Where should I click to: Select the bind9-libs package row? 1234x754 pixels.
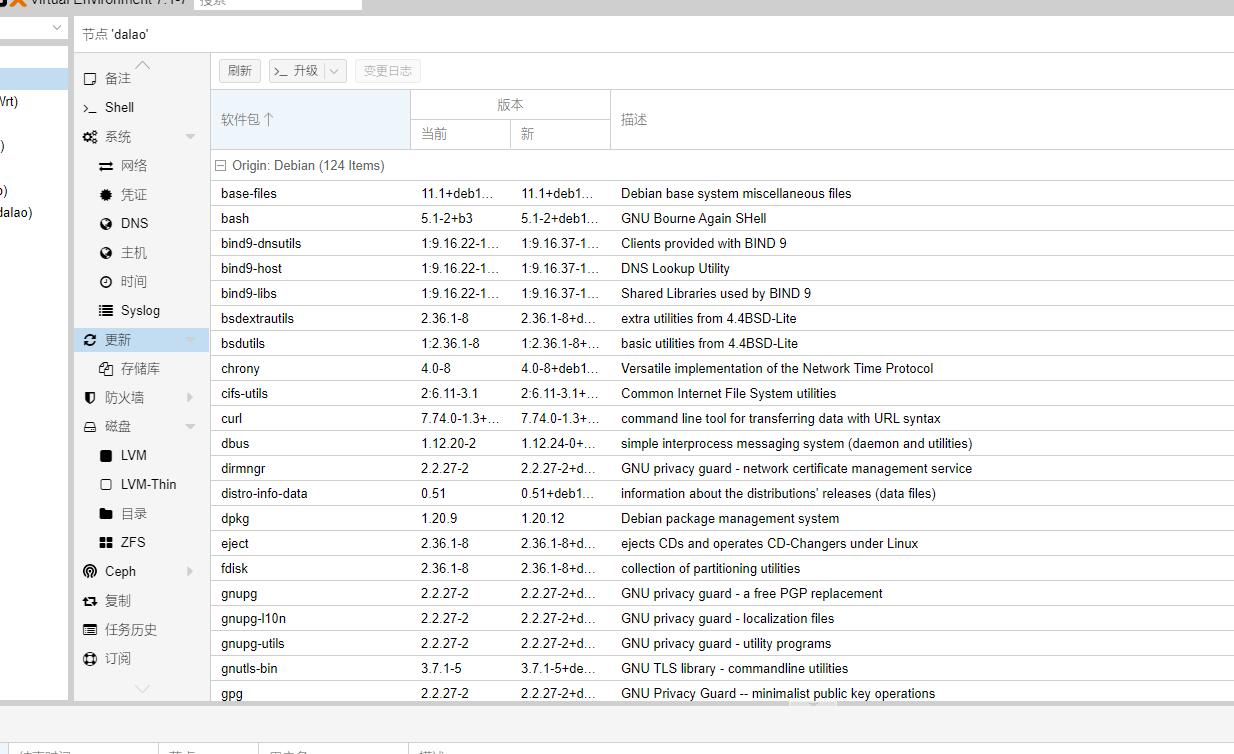722,293
